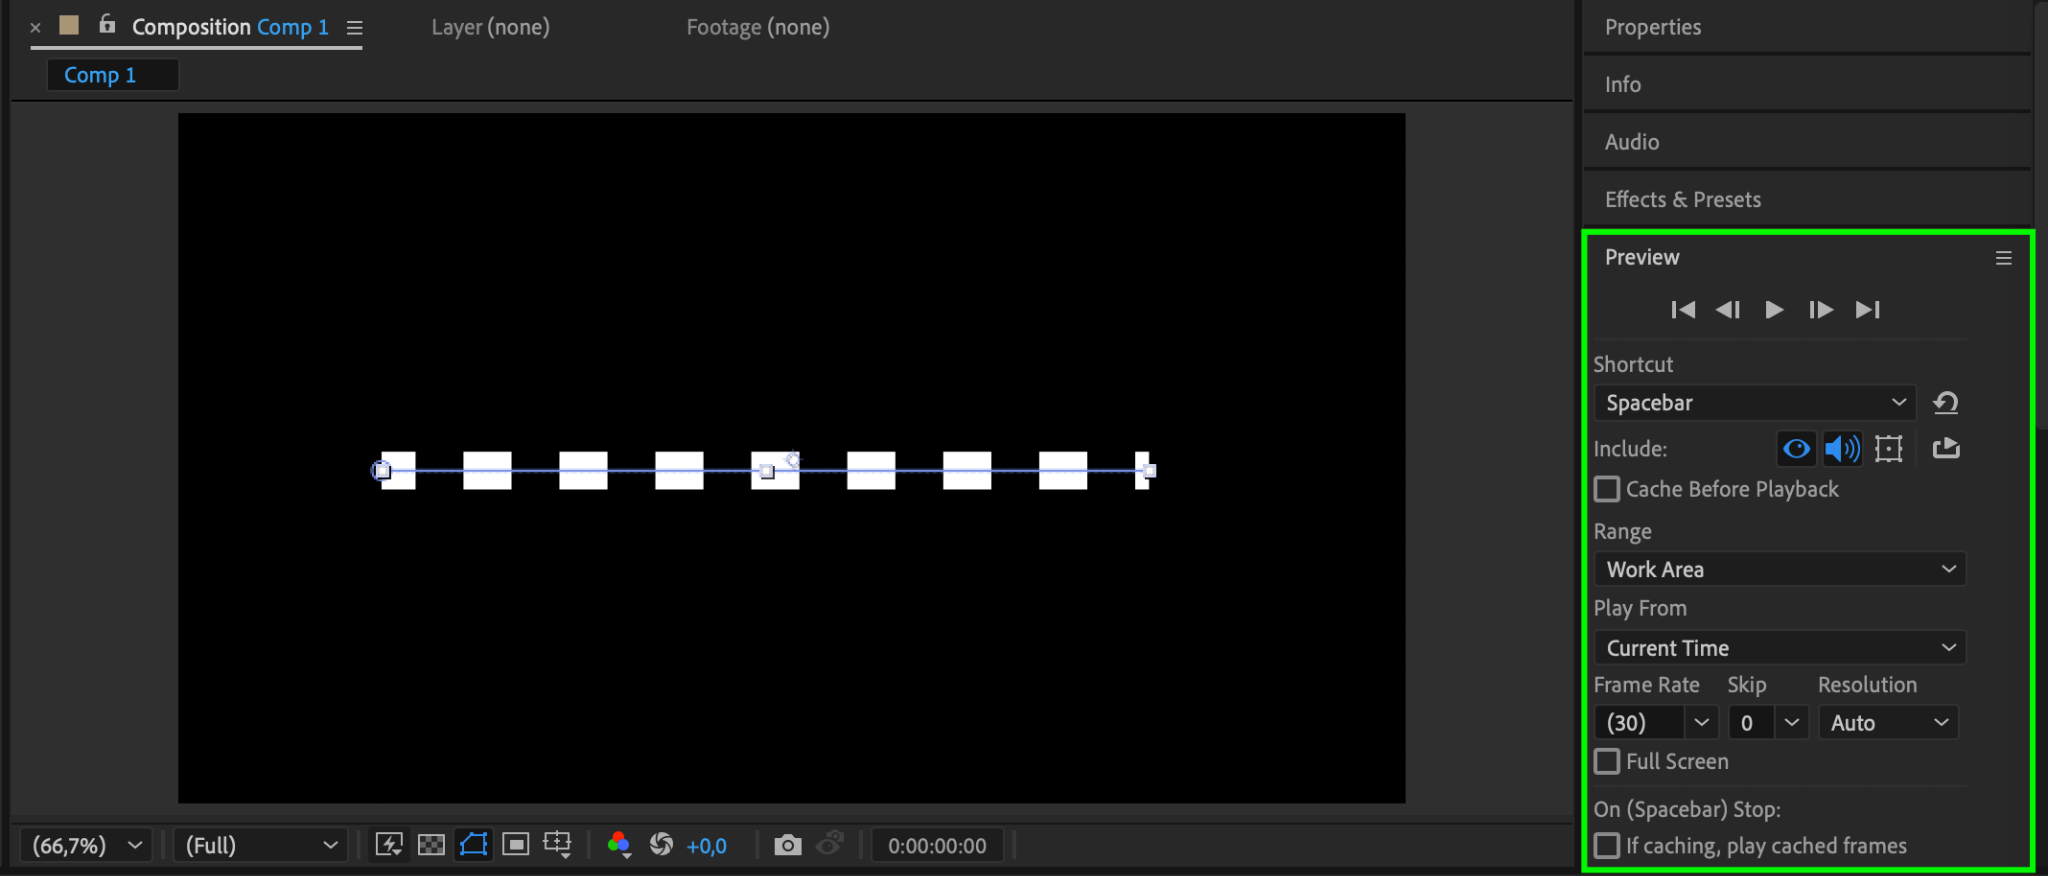Click the Comp 1 breadcrumb button
The height and width of the screenshot is (876, 2048).
pos(113,75)
